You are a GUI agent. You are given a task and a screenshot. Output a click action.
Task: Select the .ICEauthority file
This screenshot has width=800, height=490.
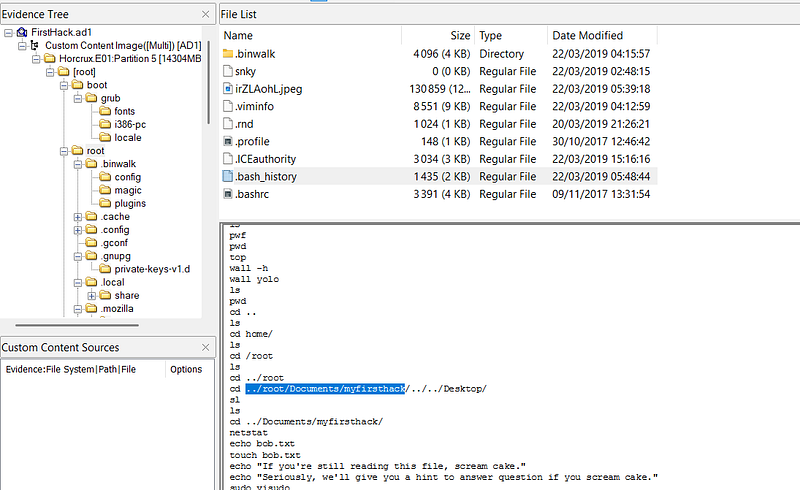(267, 159)
